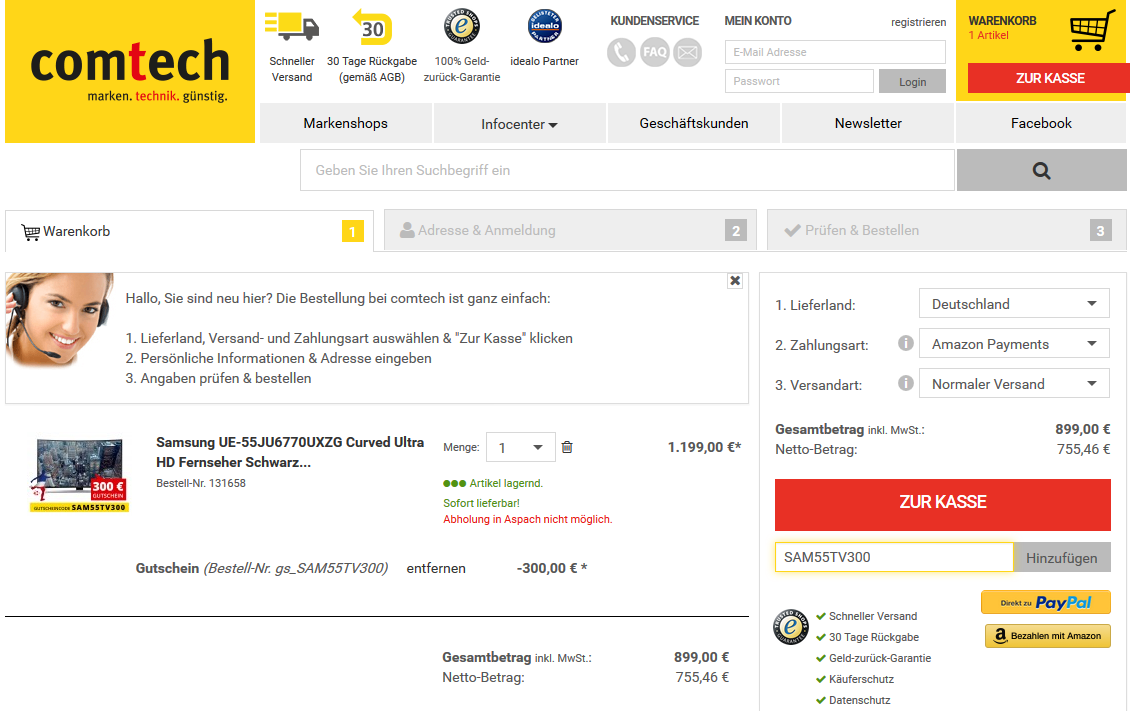Open the FAQ customer service icon
This screenshot has width=1130, height=711.
coord(654,52)
